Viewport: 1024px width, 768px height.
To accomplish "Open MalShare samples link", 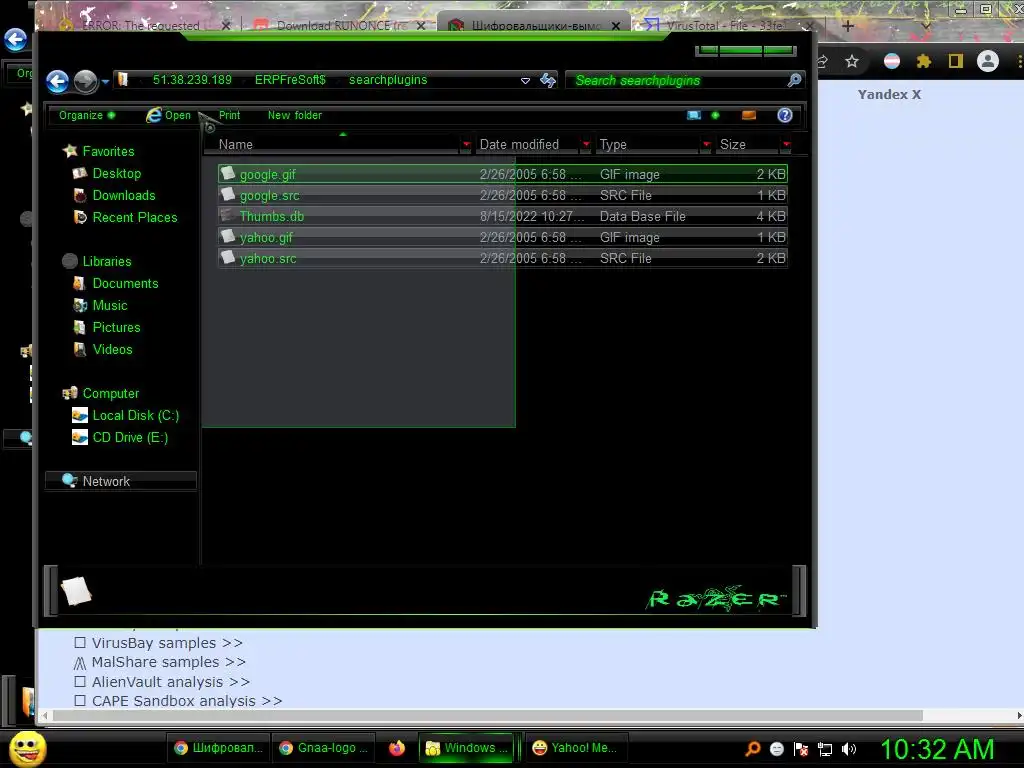I will pos(168,662).
